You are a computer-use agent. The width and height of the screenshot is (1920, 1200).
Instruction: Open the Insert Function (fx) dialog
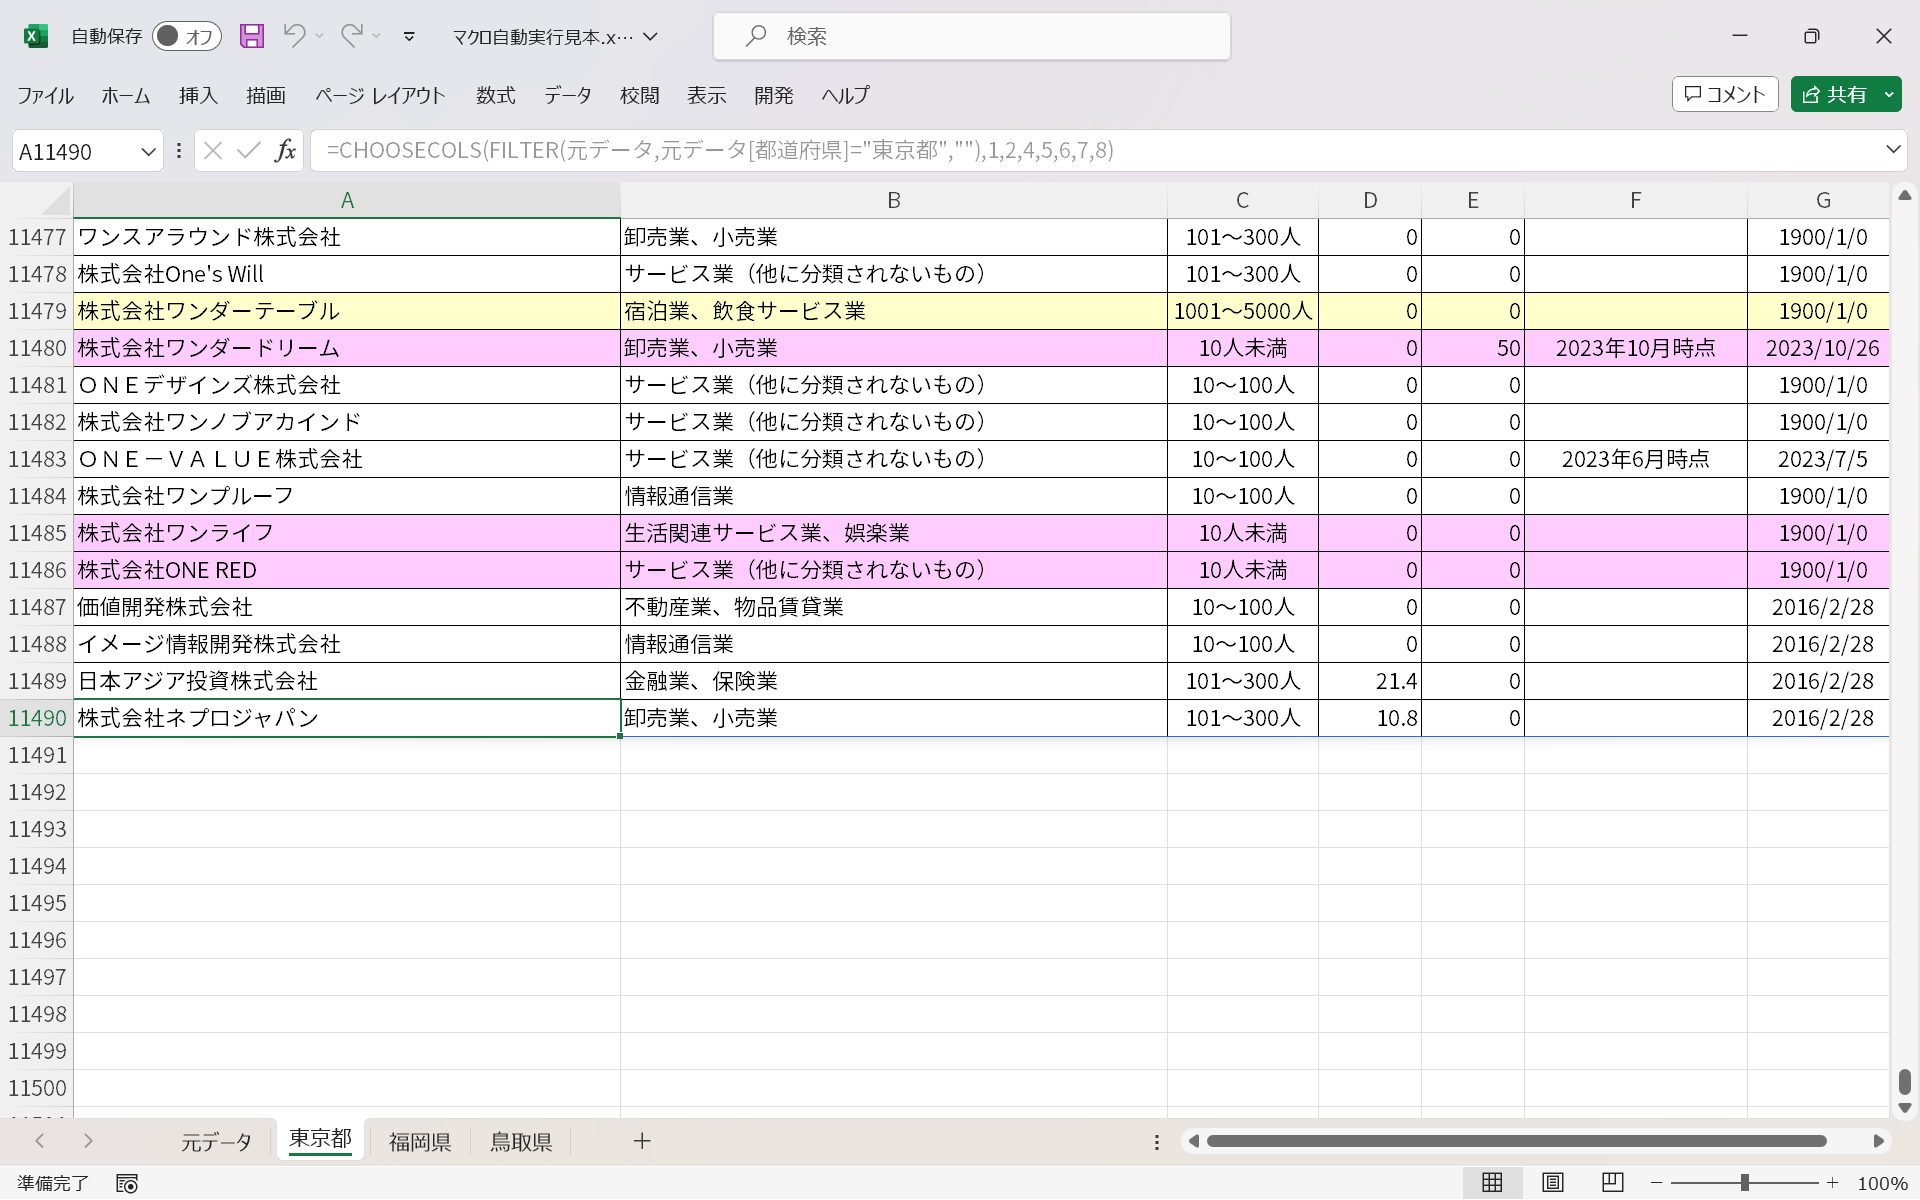[285, 150]
